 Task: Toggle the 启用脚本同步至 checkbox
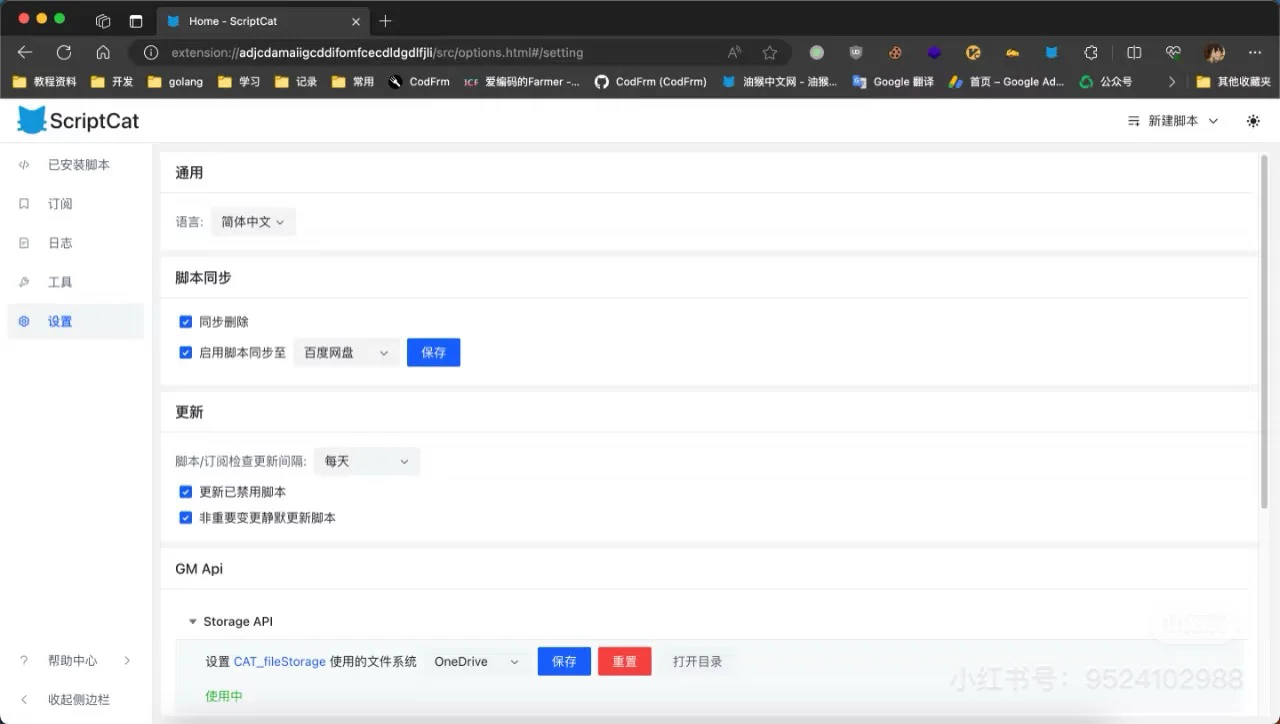185,353
